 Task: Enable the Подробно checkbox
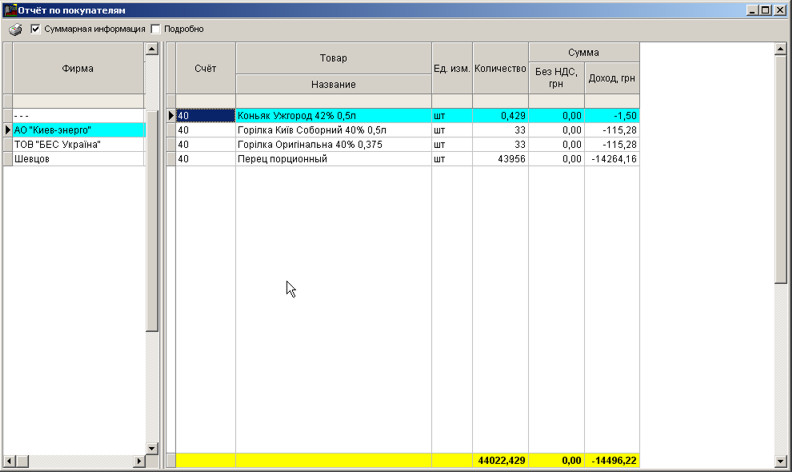click(x=155, y=29)
